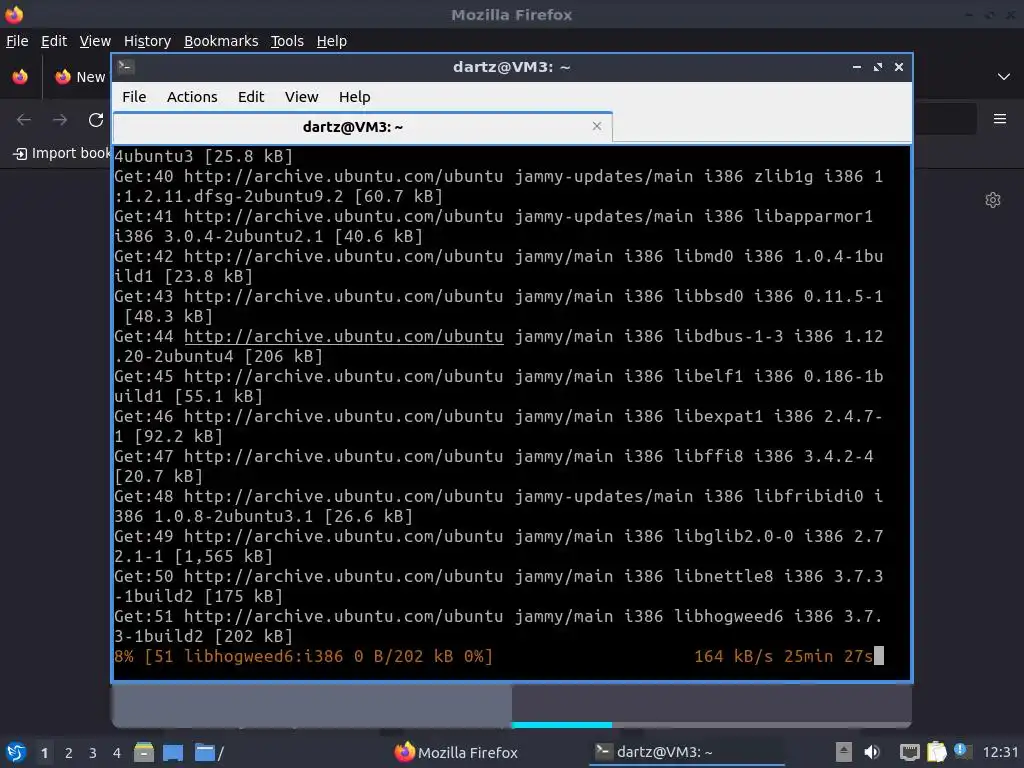Open the root folder launcher in taskbar
This screenshot has height=768, width=1024.
click(209, 752)
